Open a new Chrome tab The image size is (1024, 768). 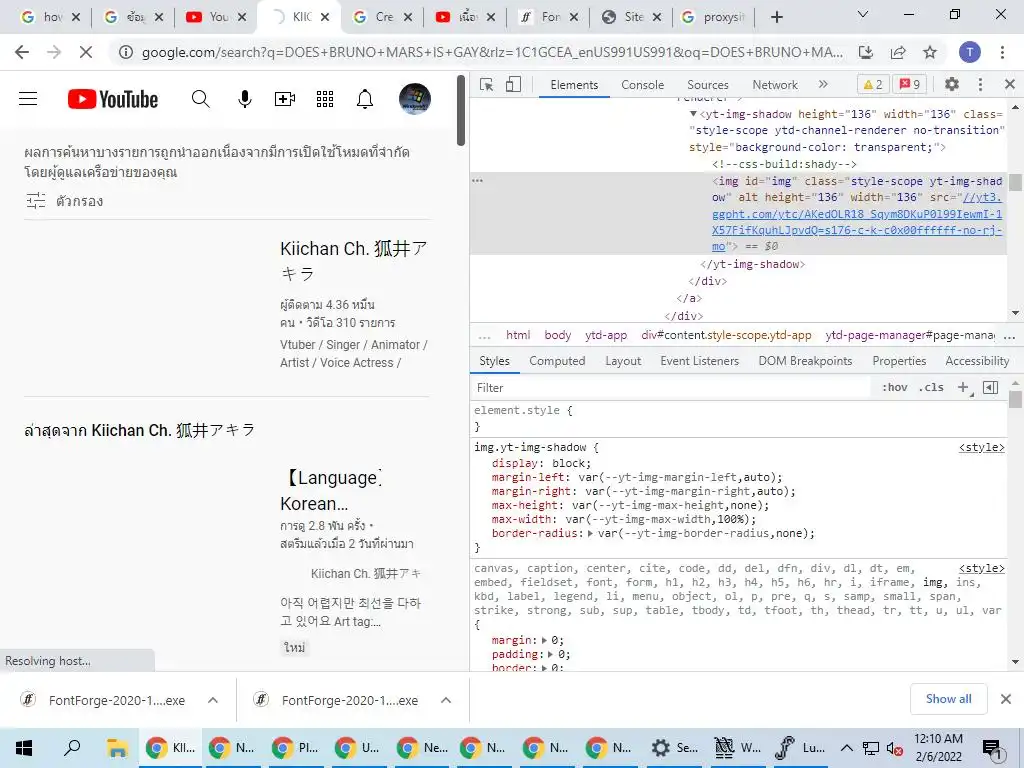[776, 17]
